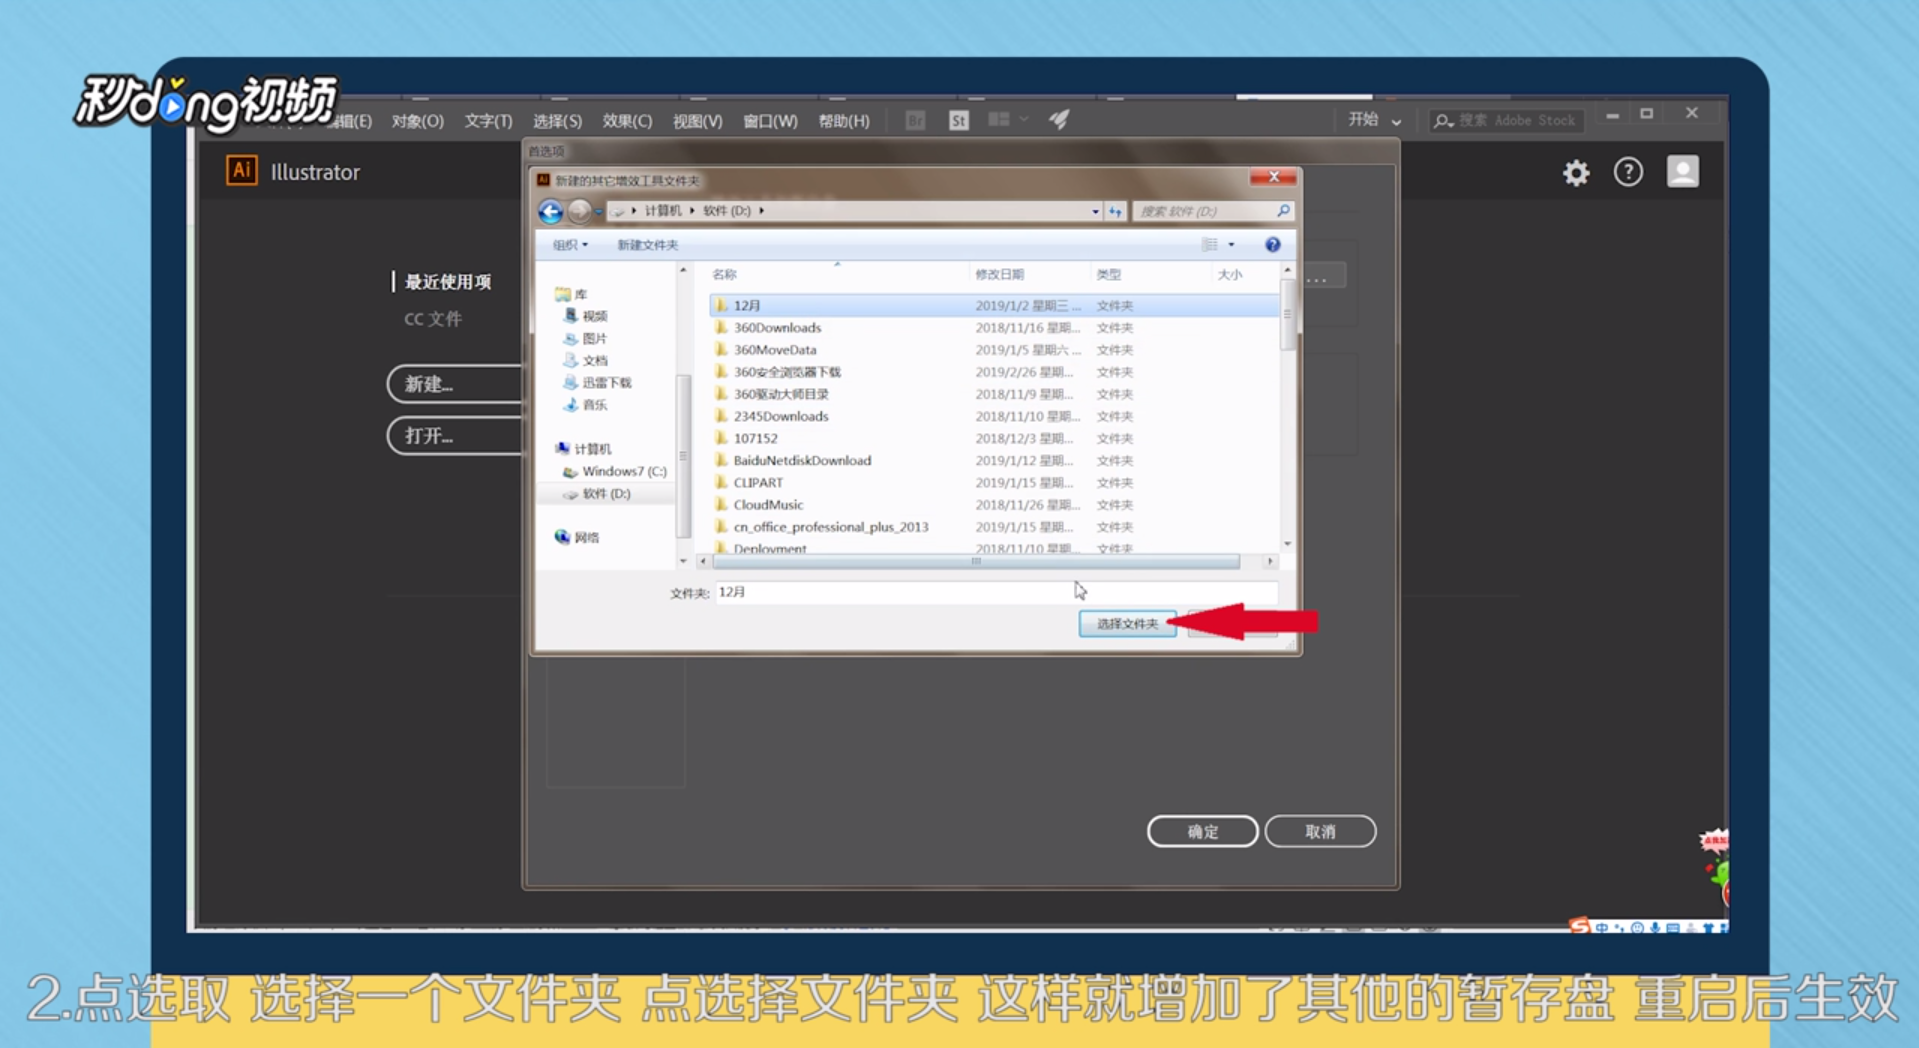This screenshot has width=1919, height=1048.
Task: Open the 帮助(H) menu
Action: 844,121
